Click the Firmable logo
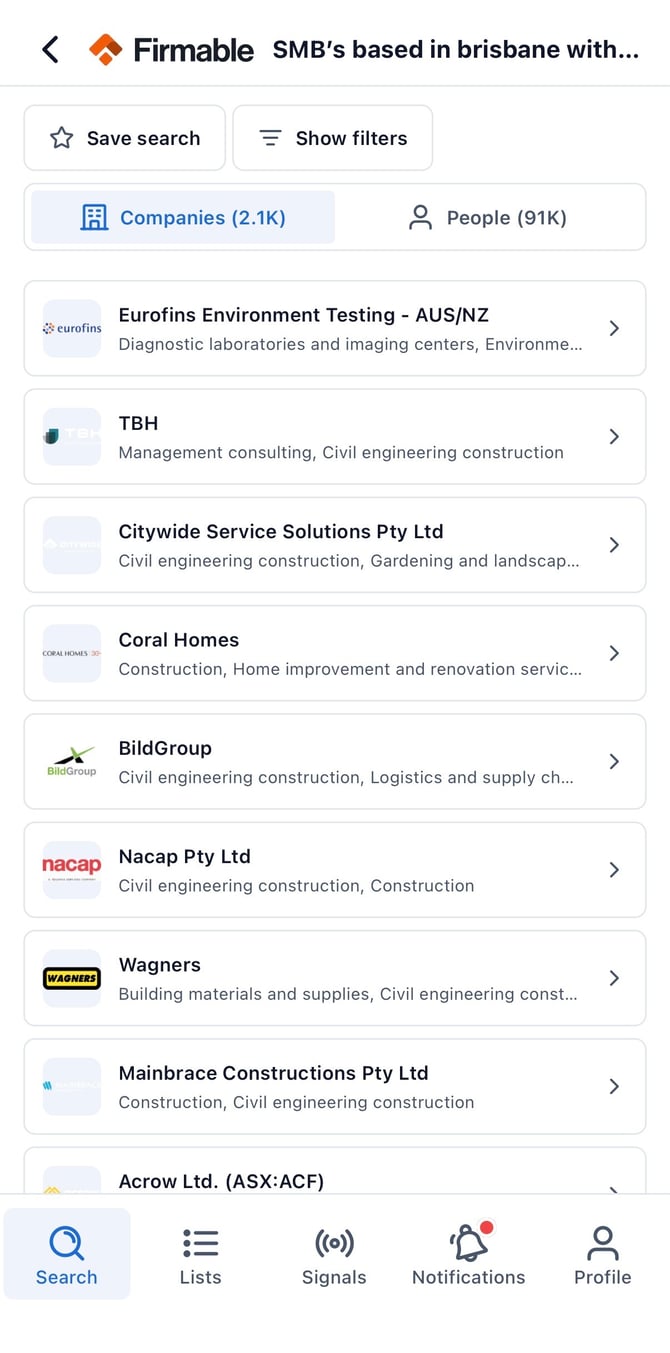670x1353 pixels. pyautogui.click(x=171, y=49)
